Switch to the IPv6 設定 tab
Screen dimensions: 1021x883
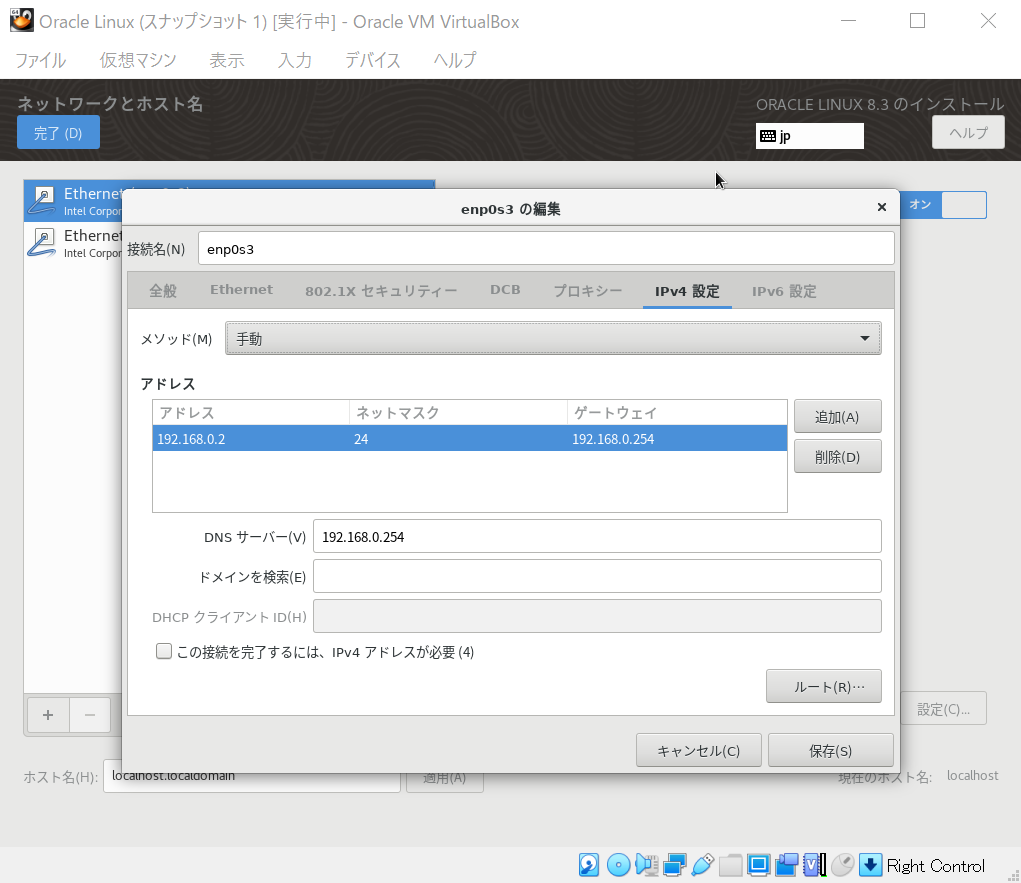[784, 290]
